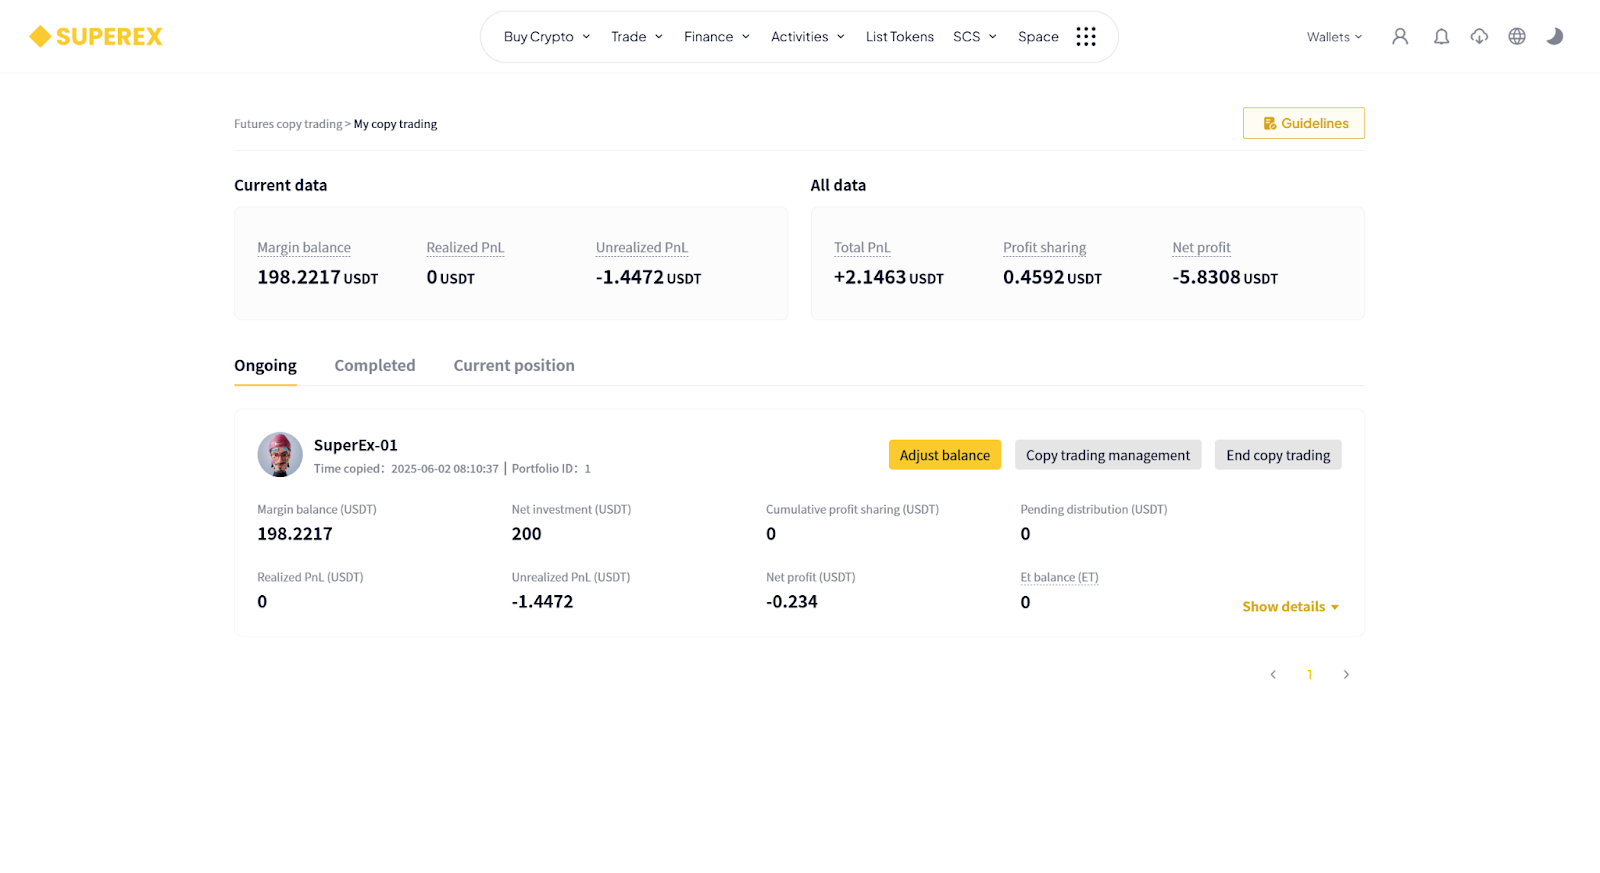
Task: Open the notifications bell icon
Action: 1441,37
